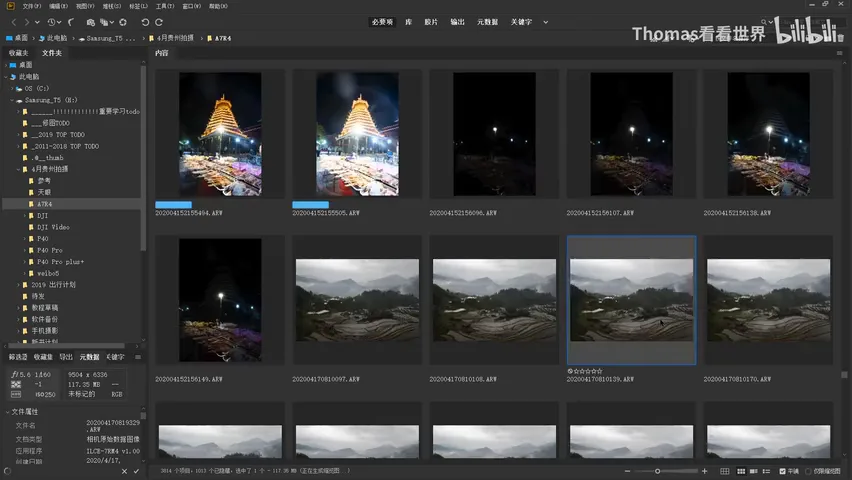Image resolution: width=852 pixels, height=480 pixels.
Task: Switch to lock grid thumbnail view icon
Action: click(x=724, y=471)
